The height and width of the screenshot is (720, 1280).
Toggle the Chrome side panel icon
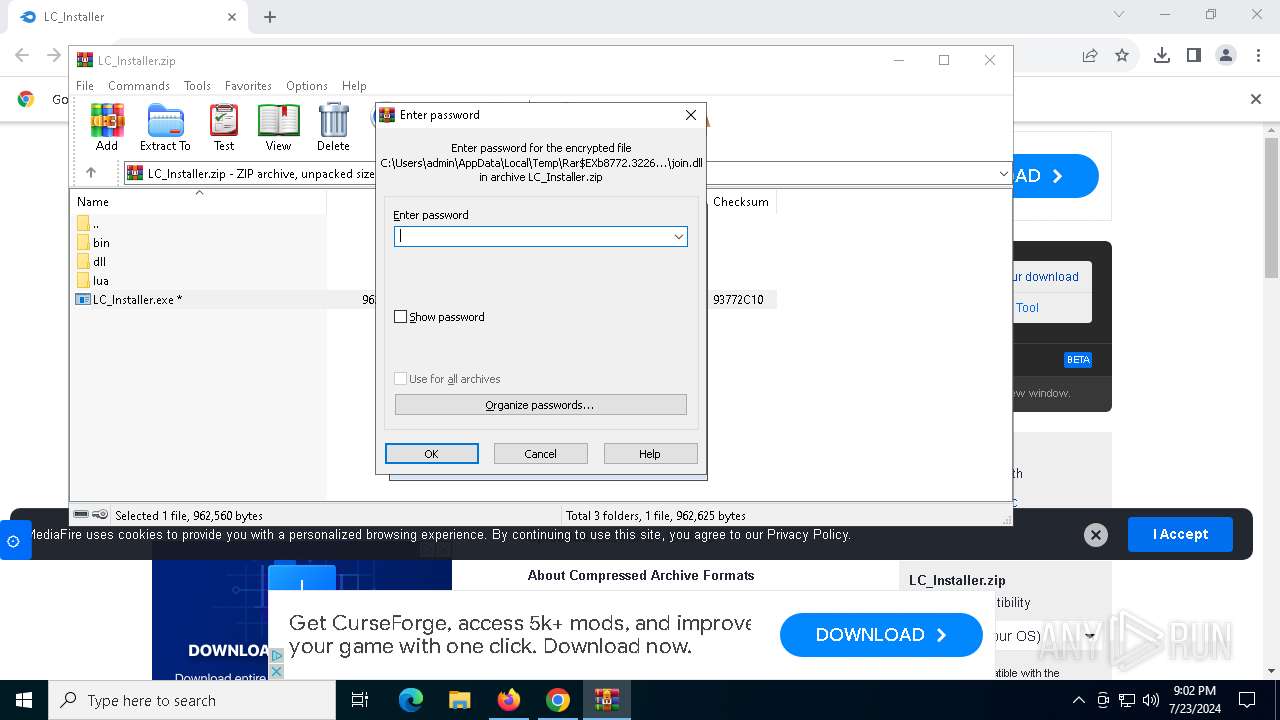tap(1194, 56)
